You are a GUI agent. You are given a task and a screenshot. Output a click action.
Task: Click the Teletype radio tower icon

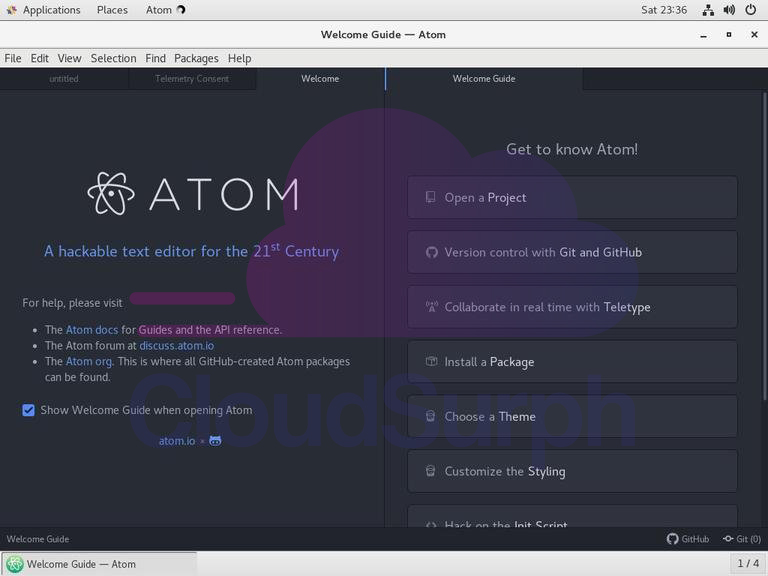[432, 307]
